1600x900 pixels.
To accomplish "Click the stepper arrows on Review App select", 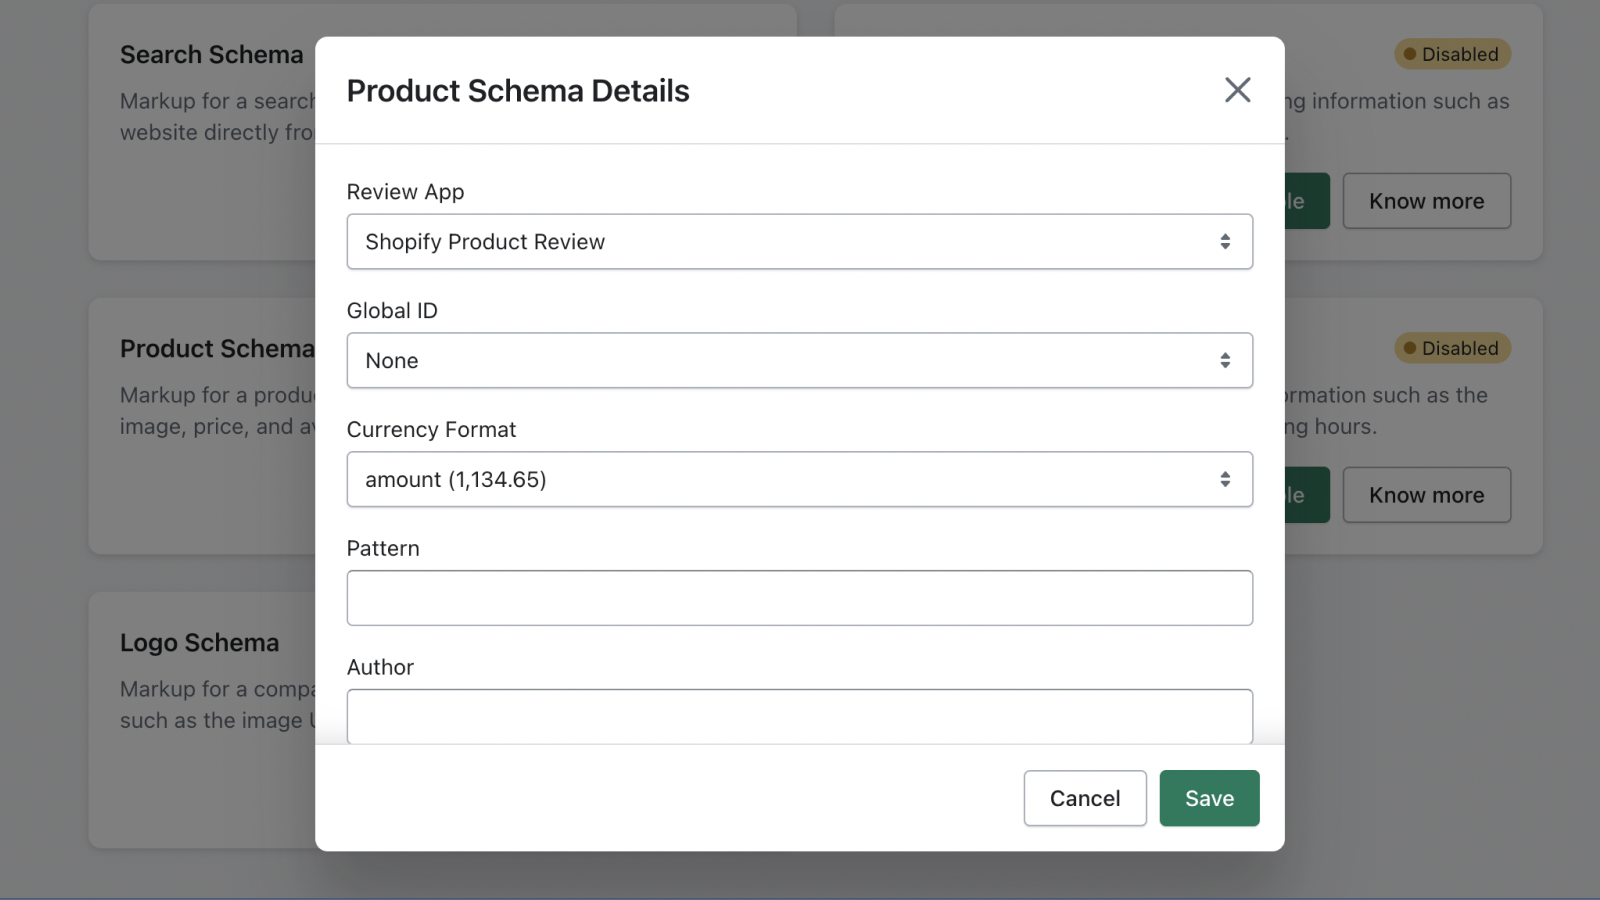I will [1225, 241].
